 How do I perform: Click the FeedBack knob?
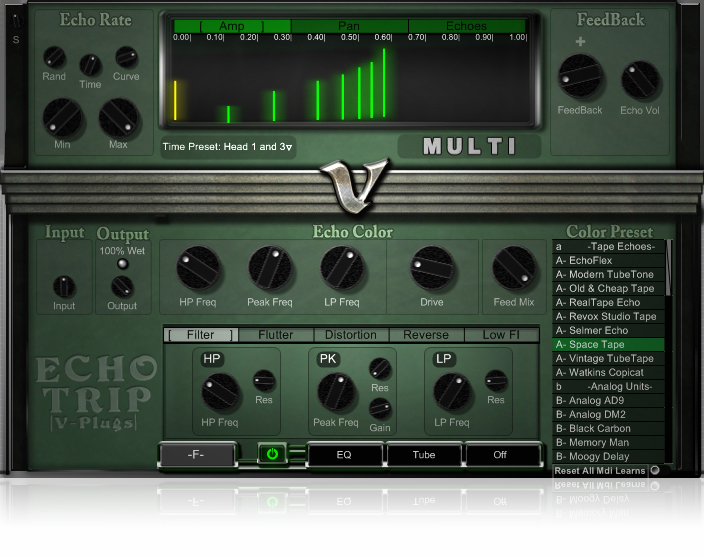tap(580, 76)
